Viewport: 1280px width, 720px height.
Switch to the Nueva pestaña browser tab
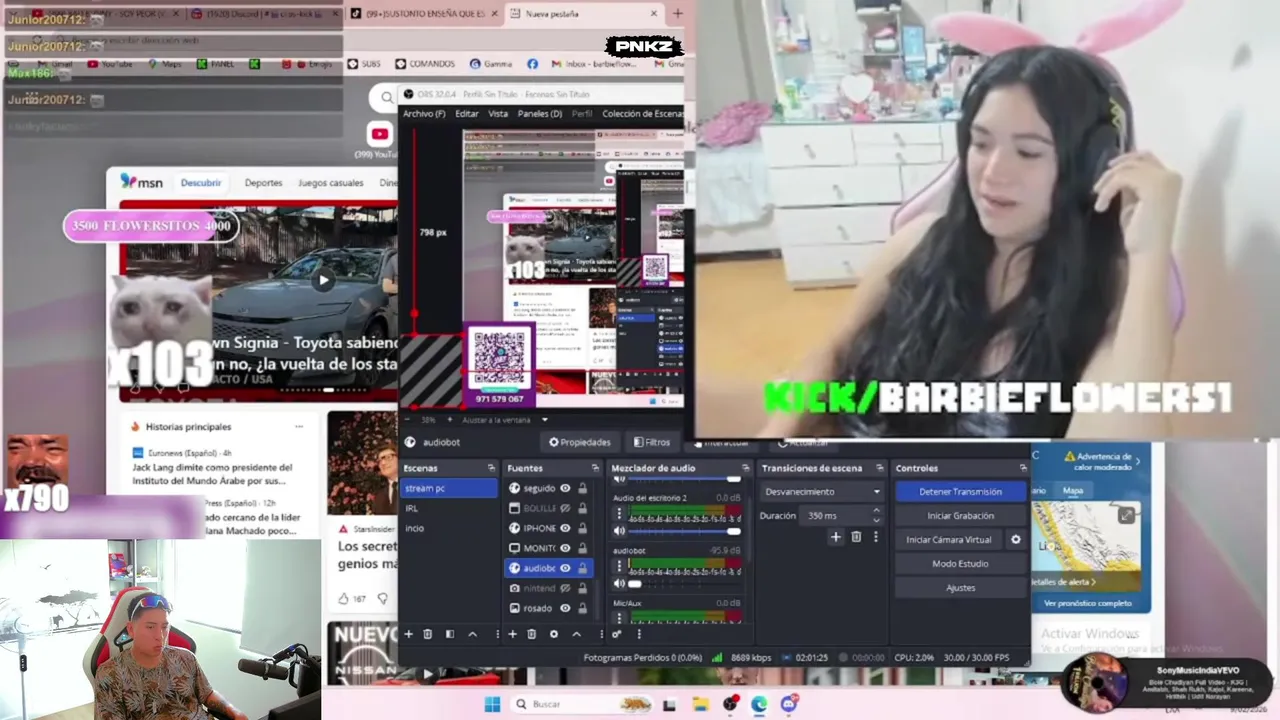tap(585, 14)
